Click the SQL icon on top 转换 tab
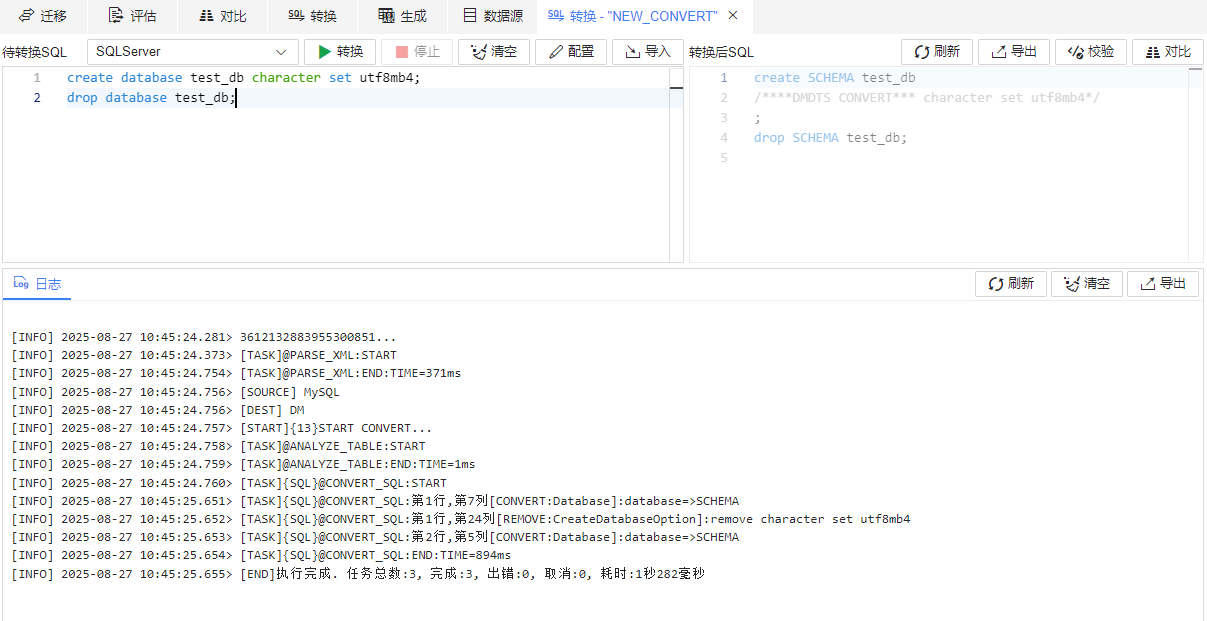1207x621 pixels. [x=296, y=16]
